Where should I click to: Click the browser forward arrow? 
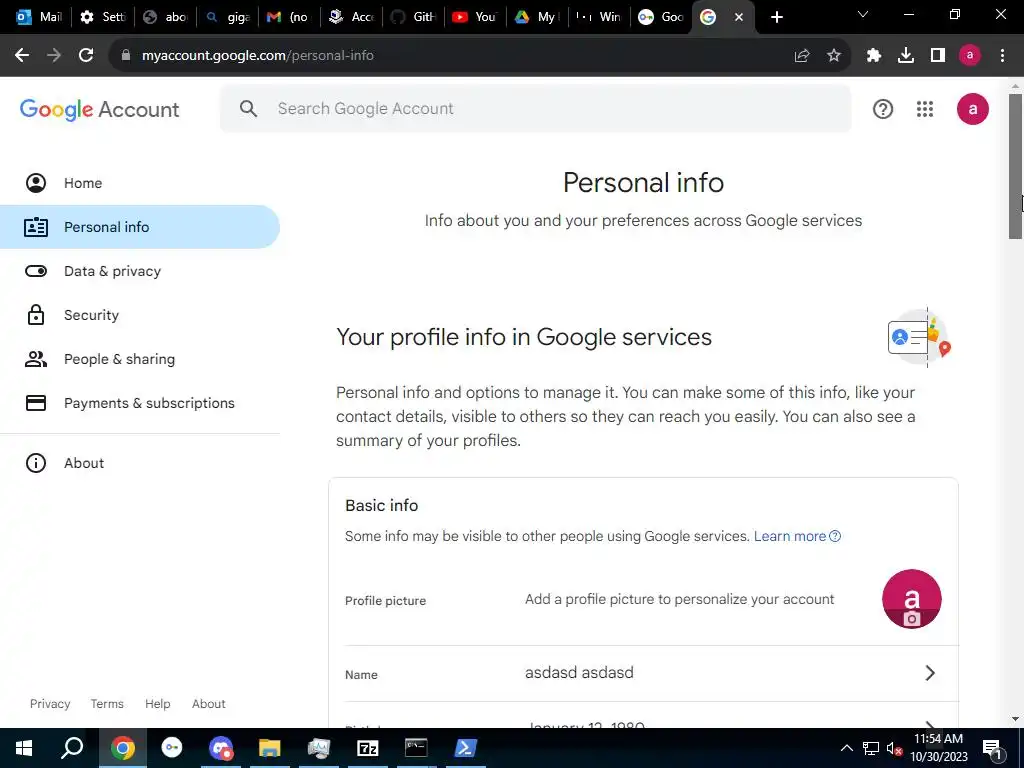(x=54, y=56)
